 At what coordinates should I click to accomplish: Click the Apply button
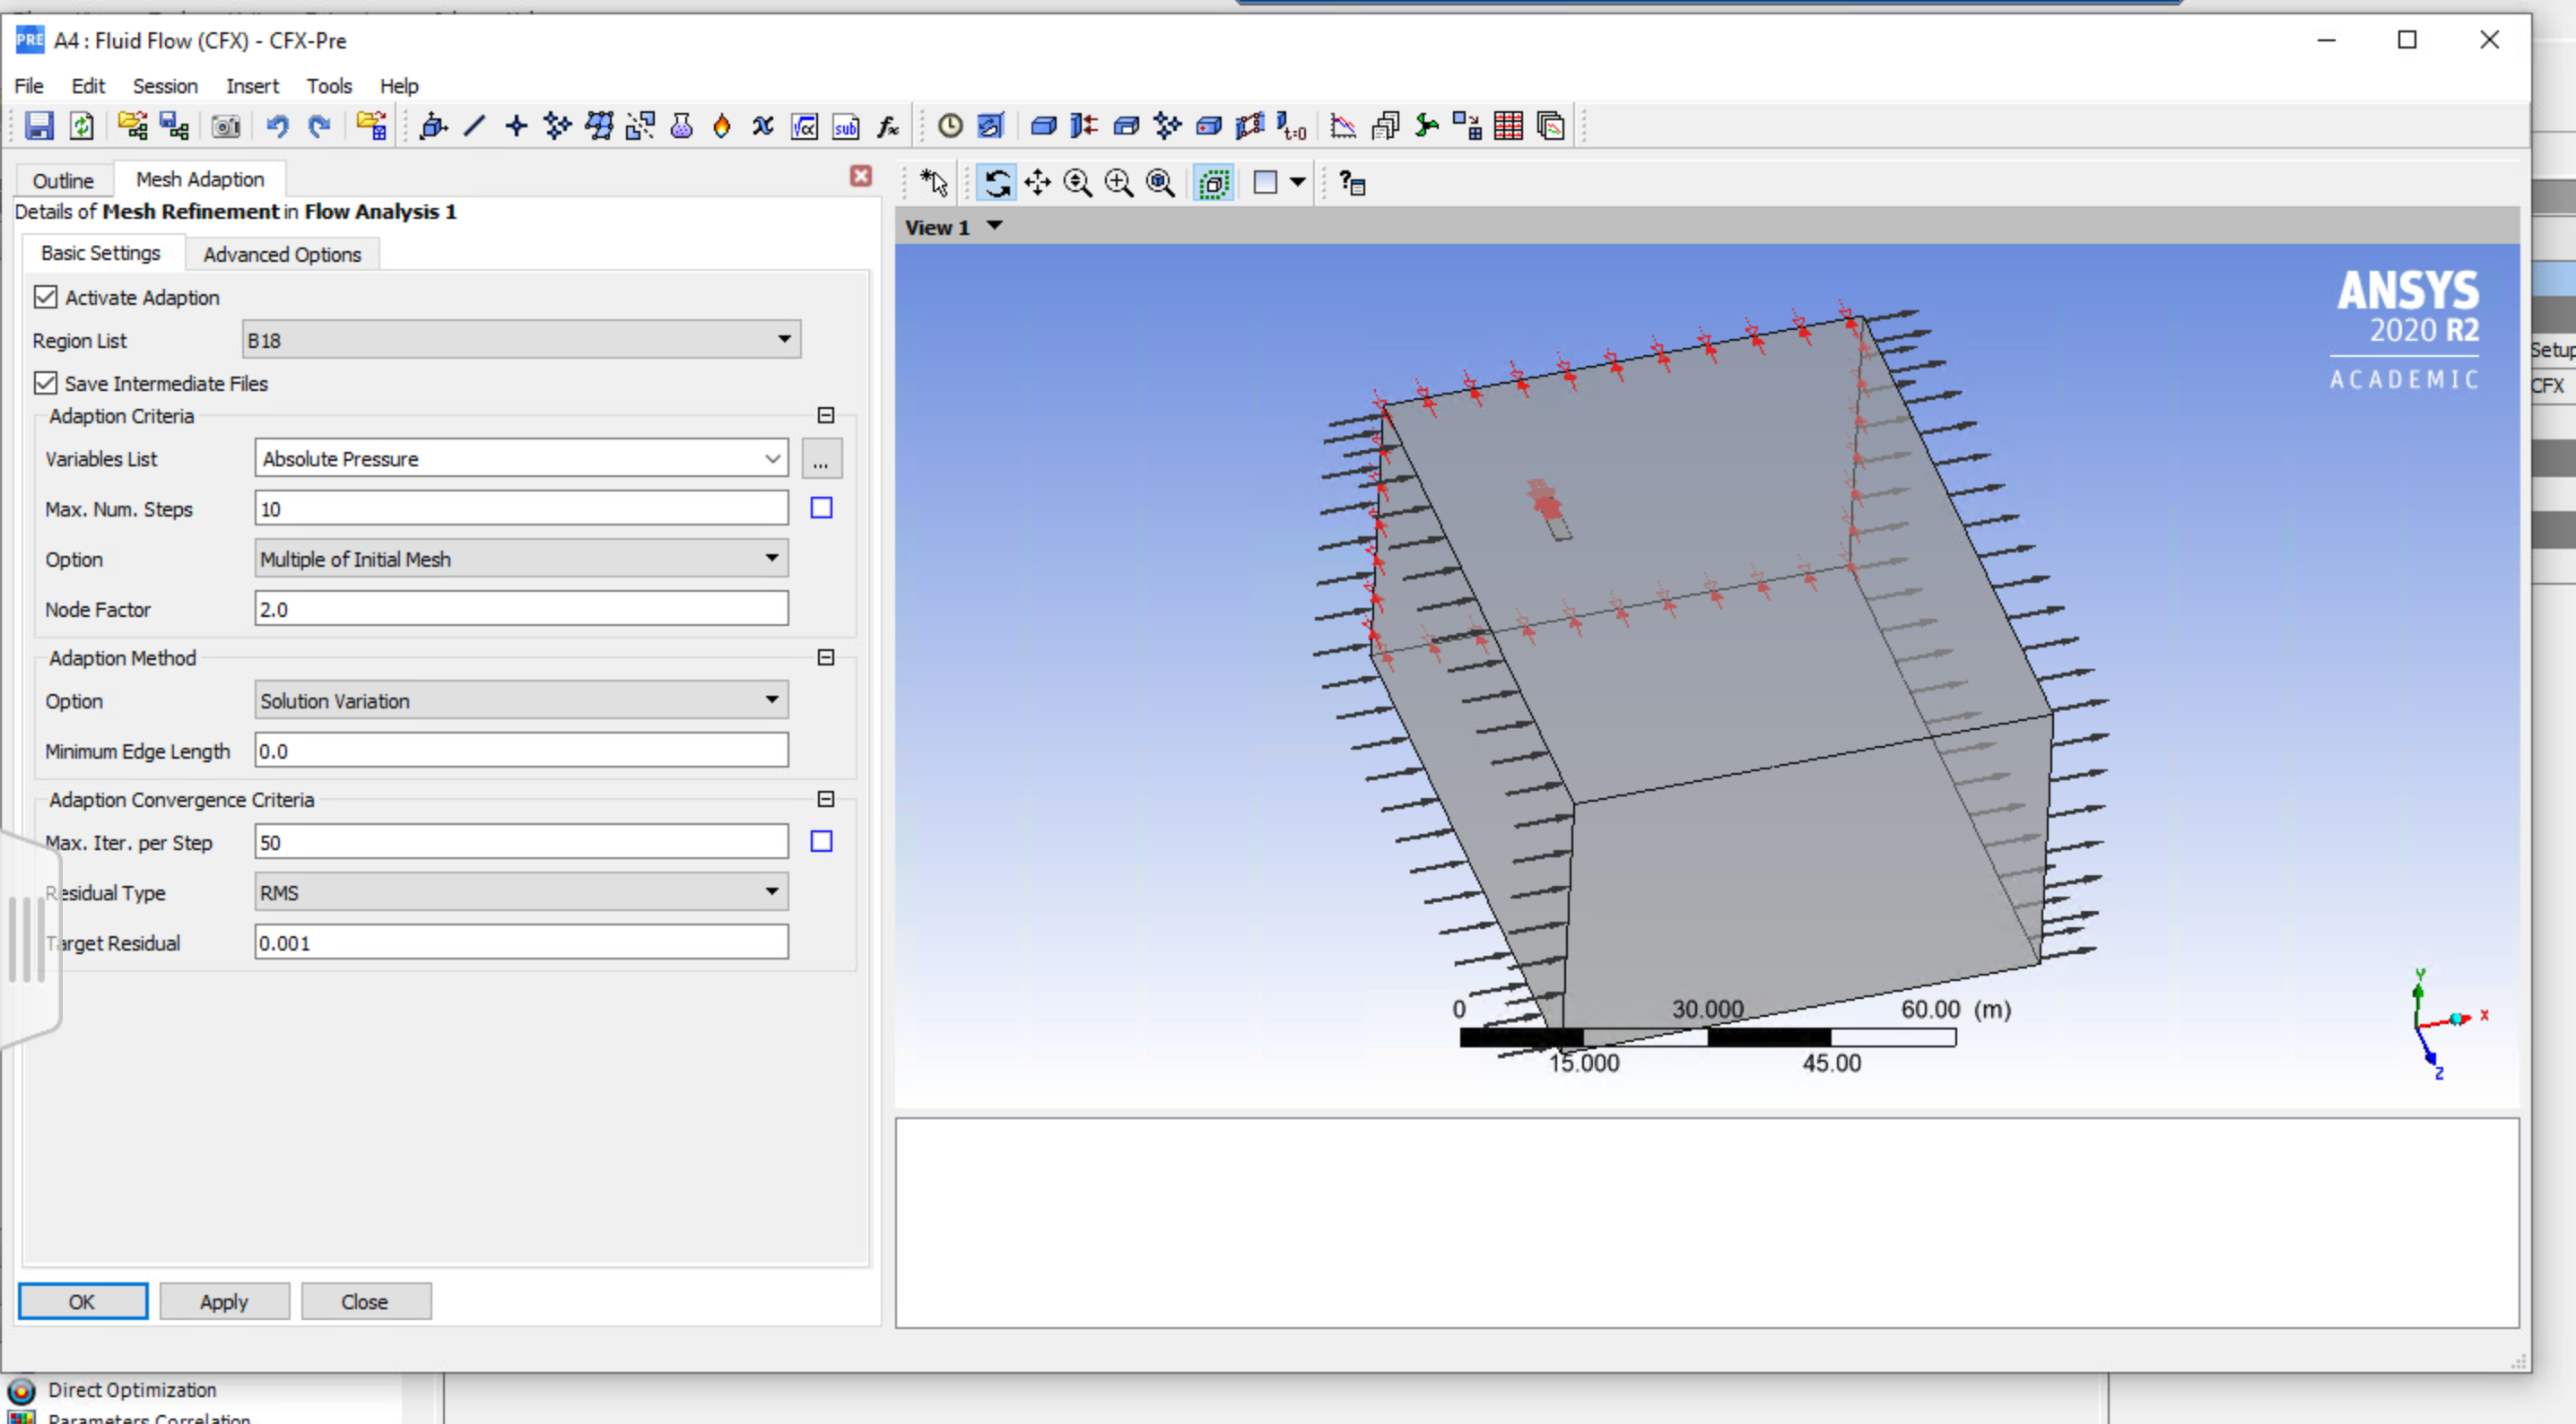224,1301
